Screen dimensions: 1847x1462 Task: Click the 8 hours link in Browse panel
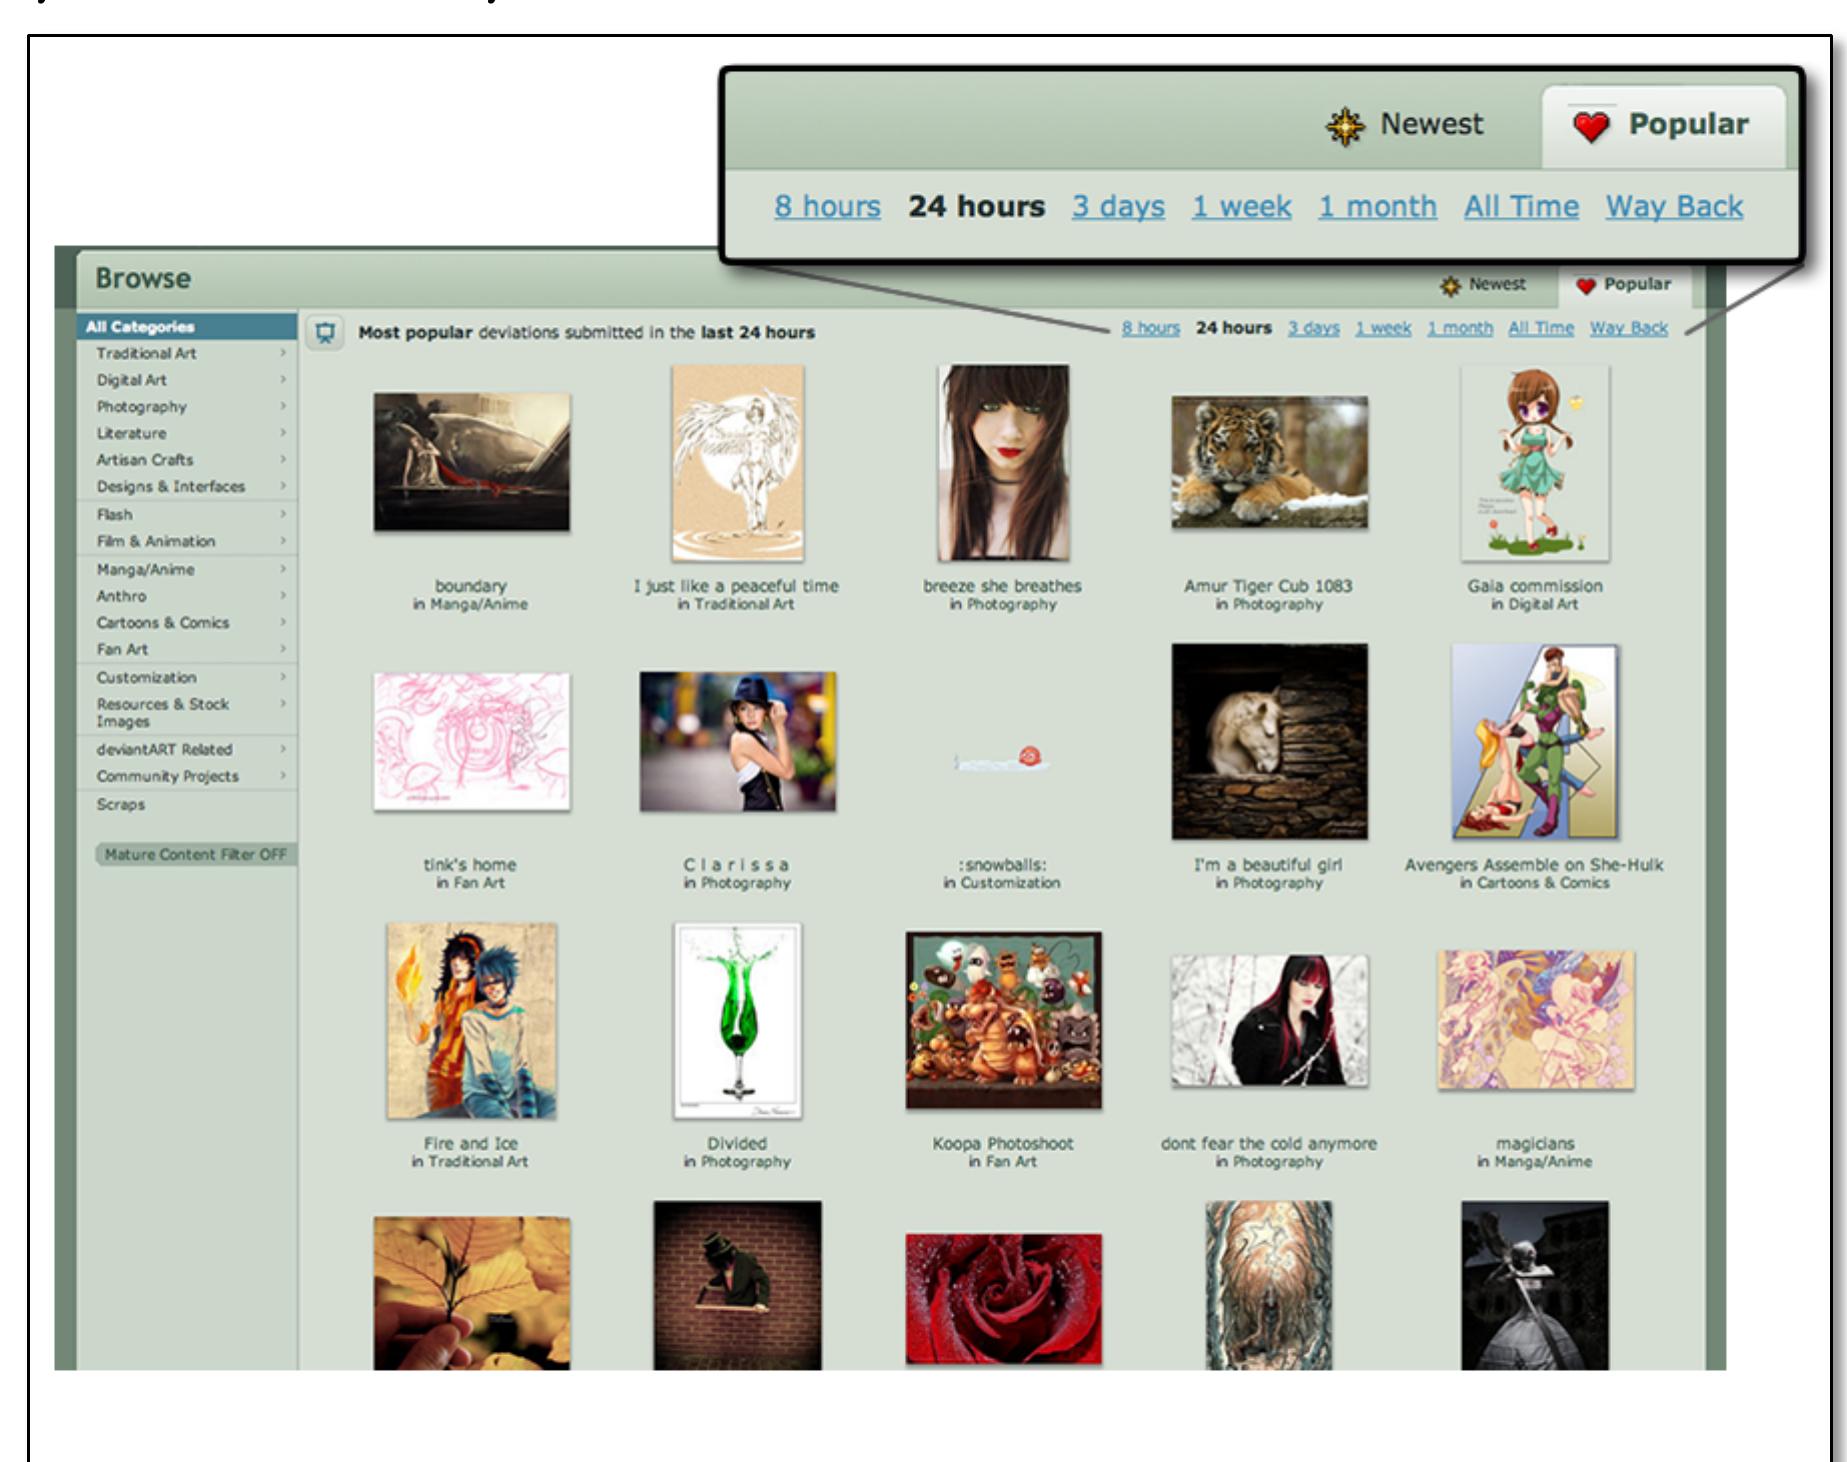point(1150,328)
